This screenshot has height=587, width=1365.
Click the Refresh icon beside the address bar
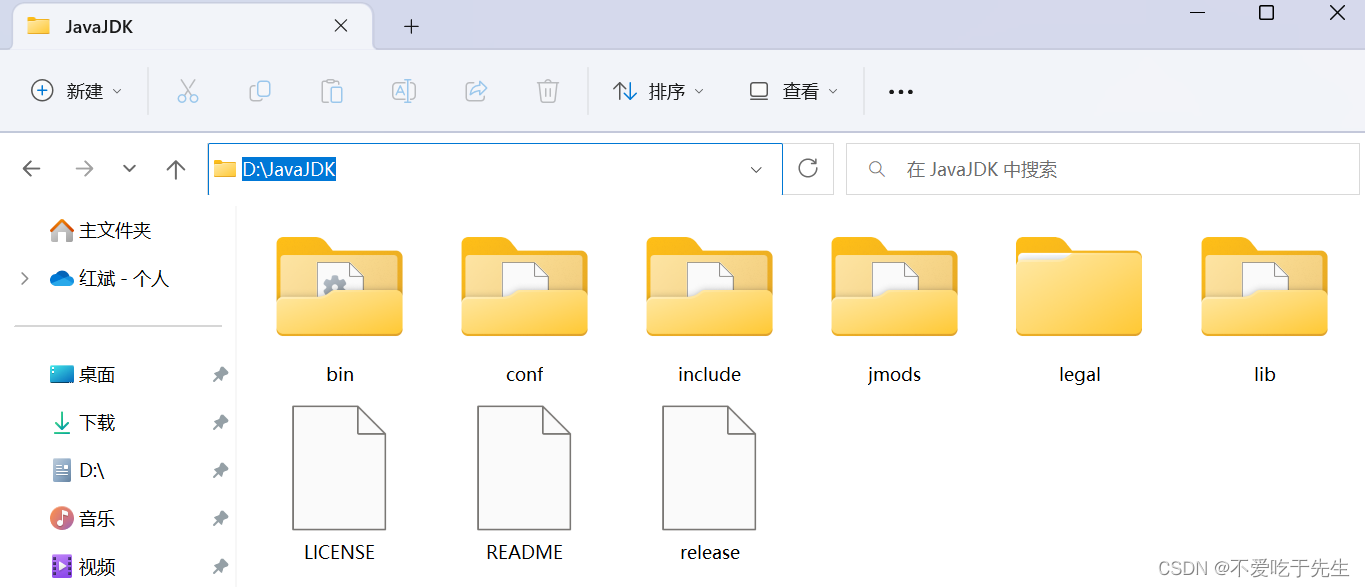click(x=808, y=168)
